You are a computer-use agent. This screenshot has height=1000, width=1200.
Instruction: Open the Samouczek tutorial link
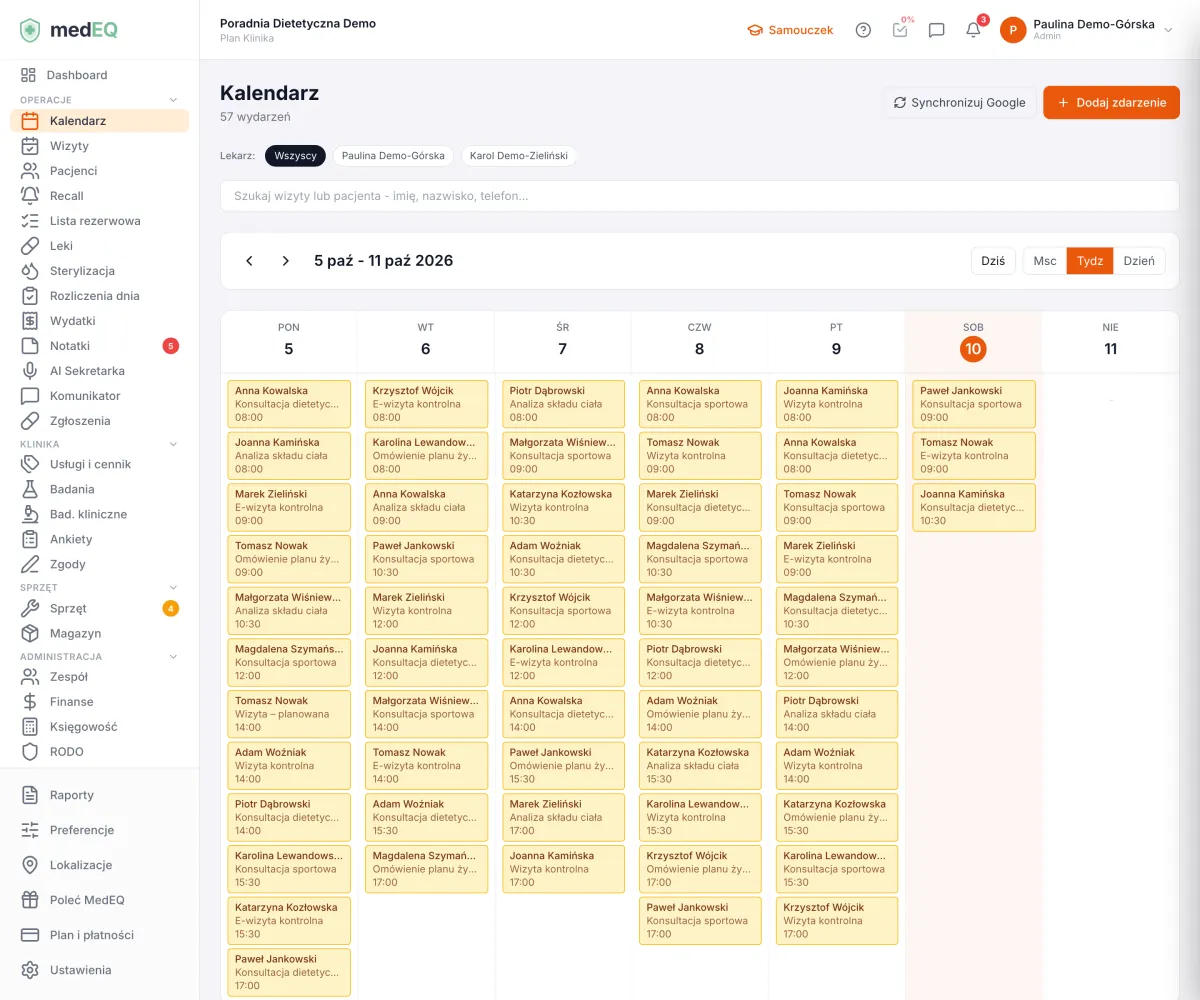[x=790, y=30]
